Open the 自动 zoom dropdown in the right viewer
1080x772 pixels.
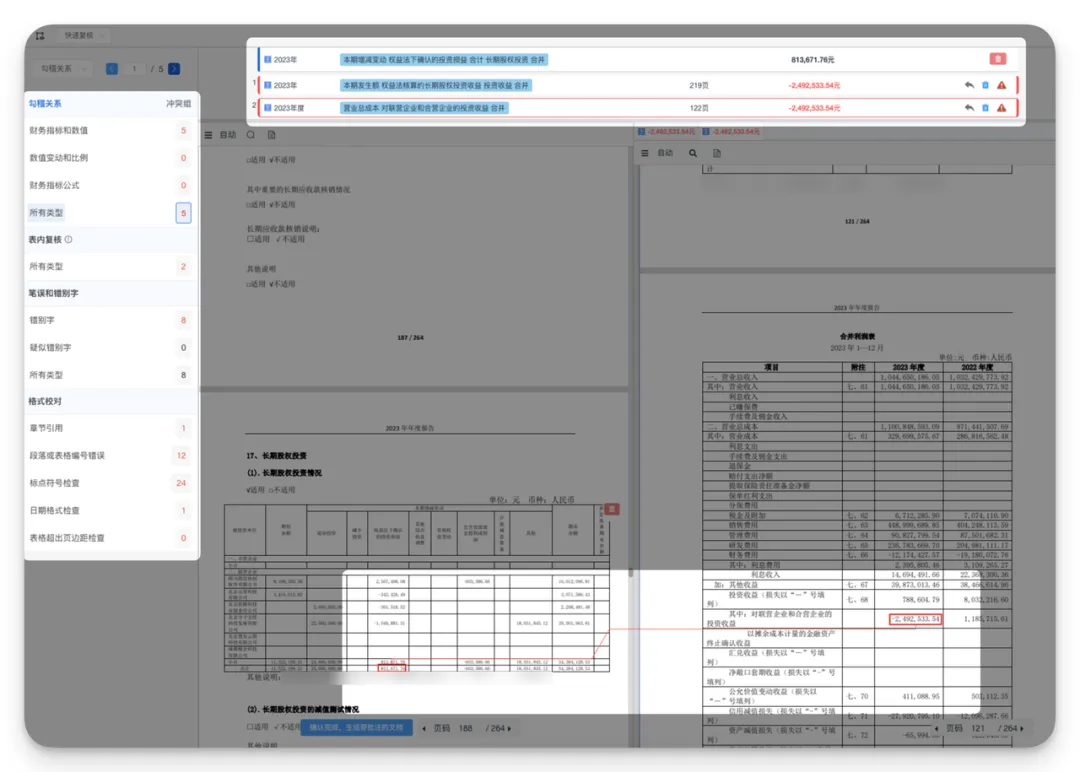665,153
